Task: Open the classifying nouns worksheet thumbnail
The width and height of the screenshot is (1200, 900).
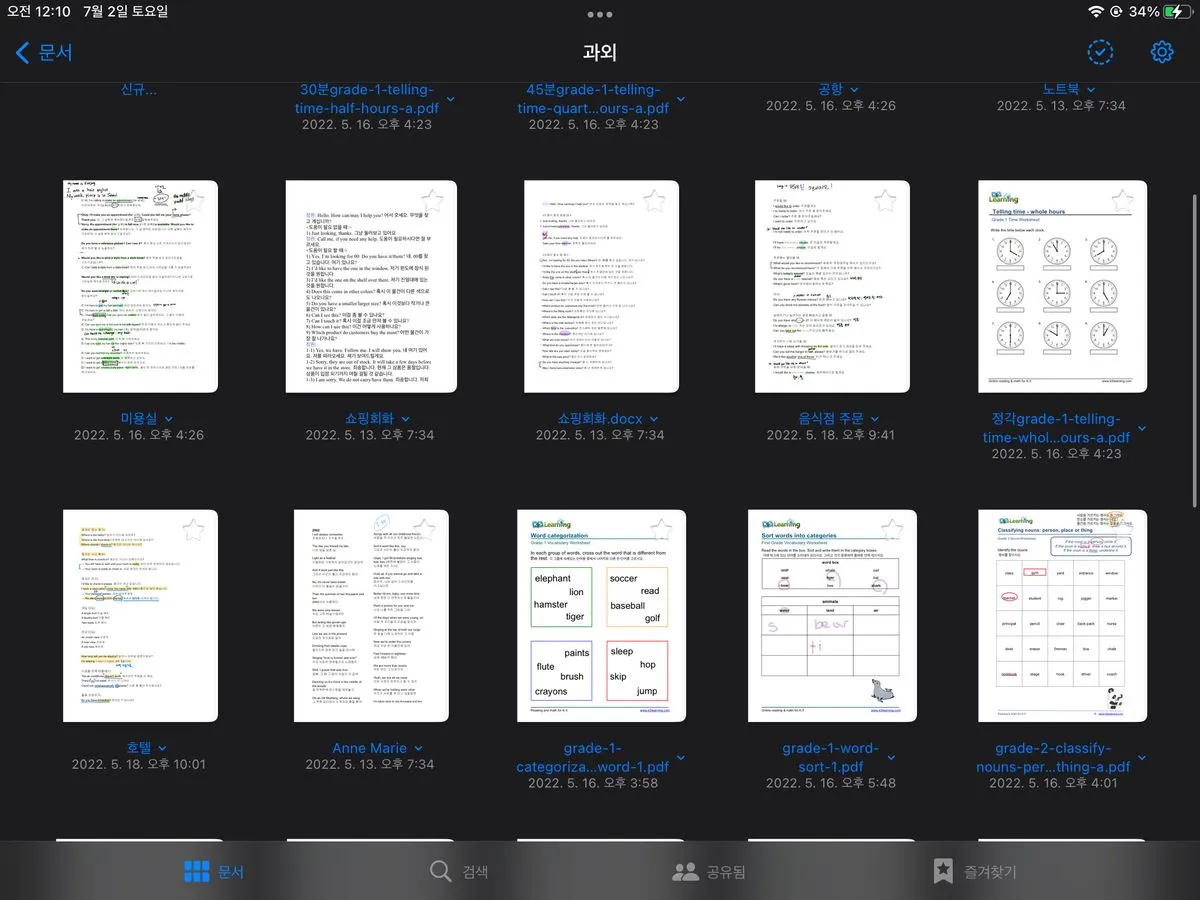Action: [1062, 615]
